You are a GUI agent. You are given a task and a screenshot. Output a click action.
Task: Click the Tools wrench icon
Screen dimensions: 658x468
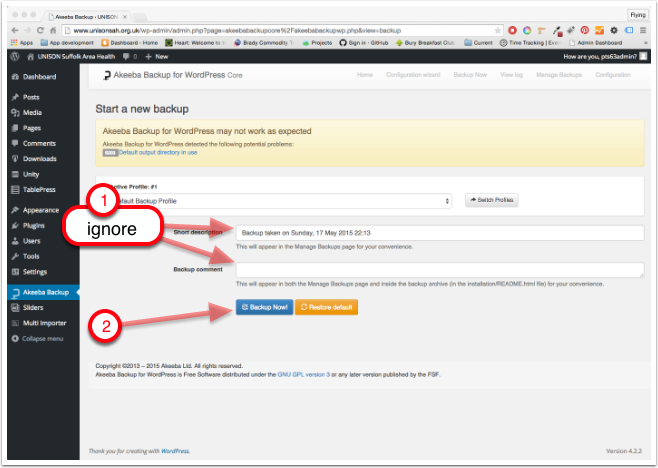click(x=16, y=256)
